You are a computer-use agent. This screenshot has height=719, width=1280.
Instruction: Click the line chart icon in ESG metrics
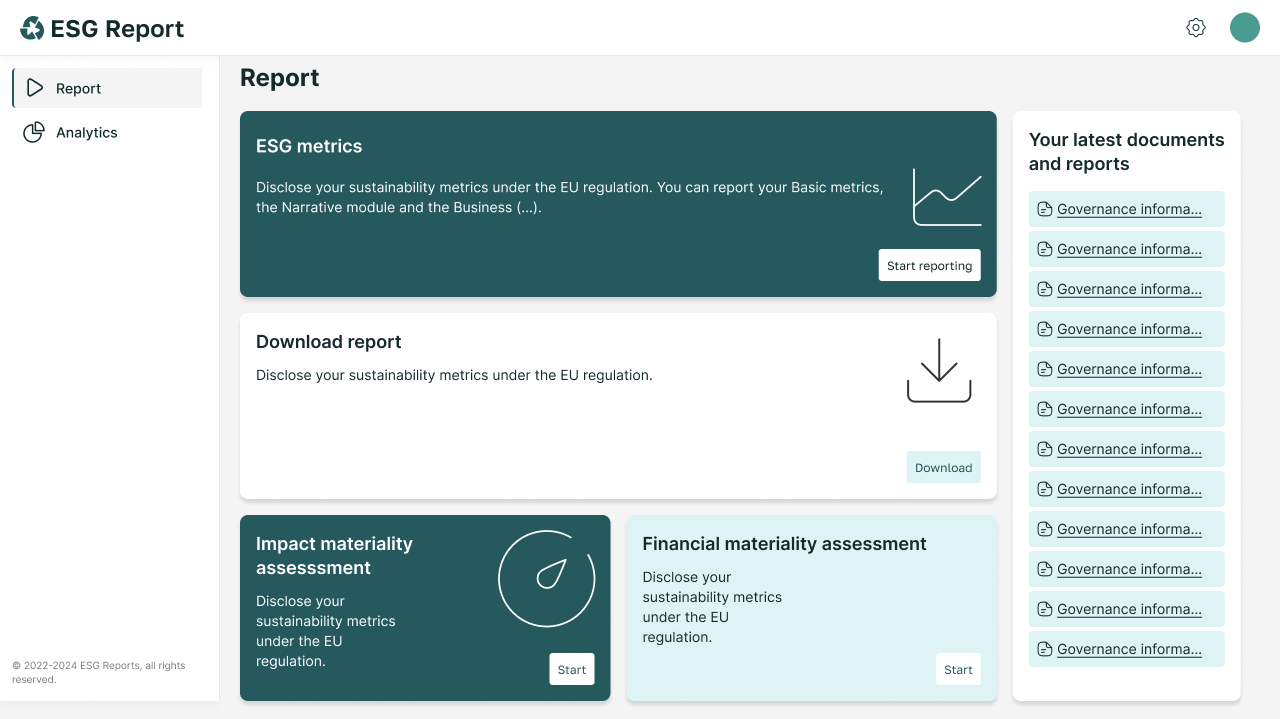coord(947,197)
